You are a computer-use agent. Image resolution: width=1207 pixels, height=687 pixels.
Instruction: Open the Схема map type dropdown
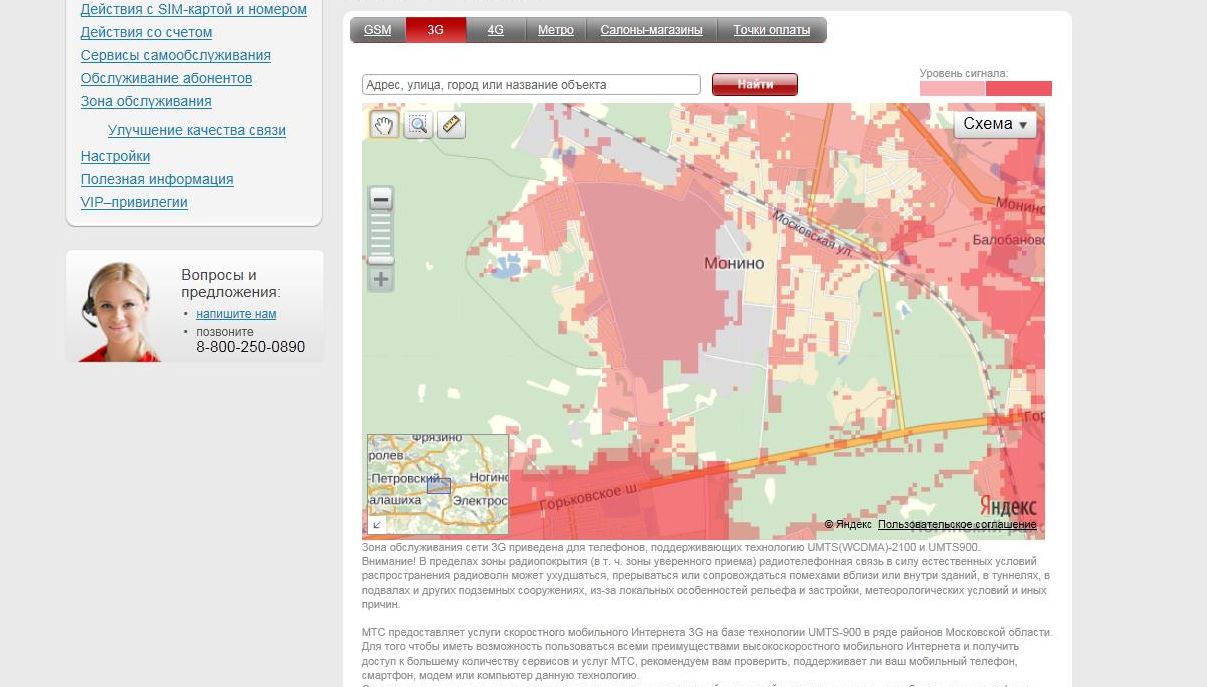click(x=995, y=124)
